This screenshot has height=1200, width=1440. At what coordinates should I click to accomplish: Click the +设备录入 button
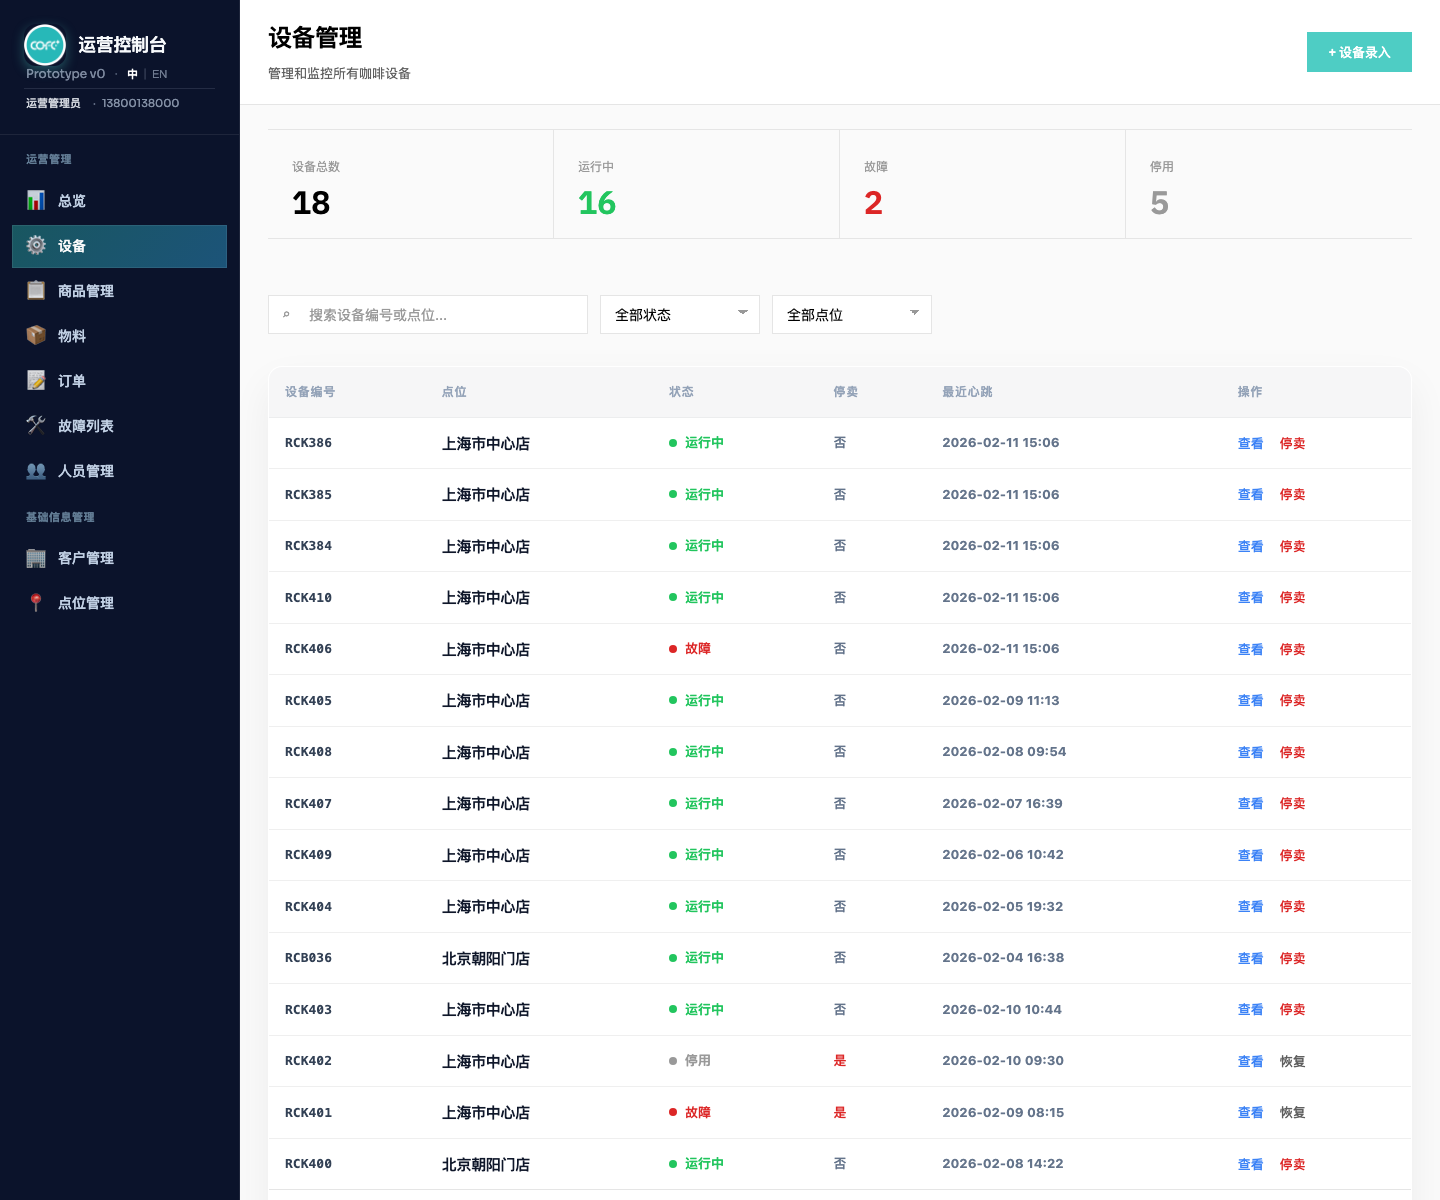[x=1359, y=52]
